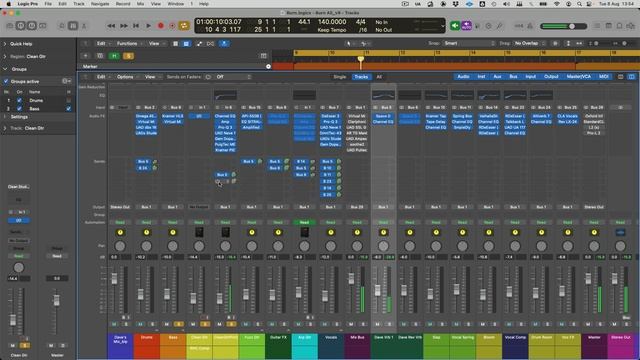Switch mixer to Tracks view
The height and width of the screenshot is (360, 640).
[x=361, y=77]
